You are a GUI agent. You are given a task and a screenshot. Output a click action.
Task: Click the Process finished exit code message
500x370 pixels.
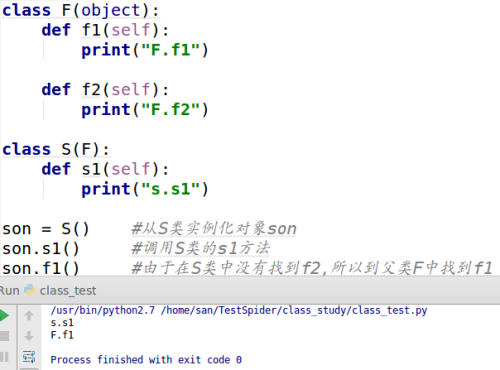[146, 360]
